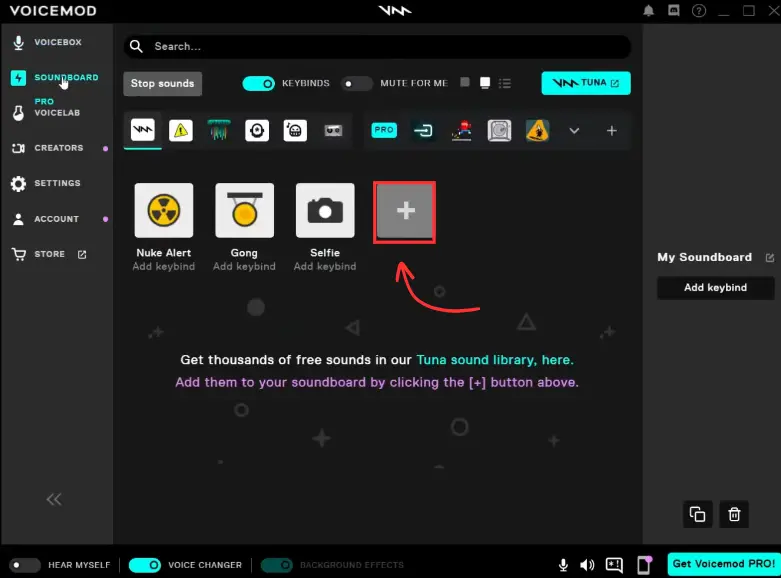Open the phone device icon
The width and height of the screenshot is (781, 578).
[x=645, y=565]
